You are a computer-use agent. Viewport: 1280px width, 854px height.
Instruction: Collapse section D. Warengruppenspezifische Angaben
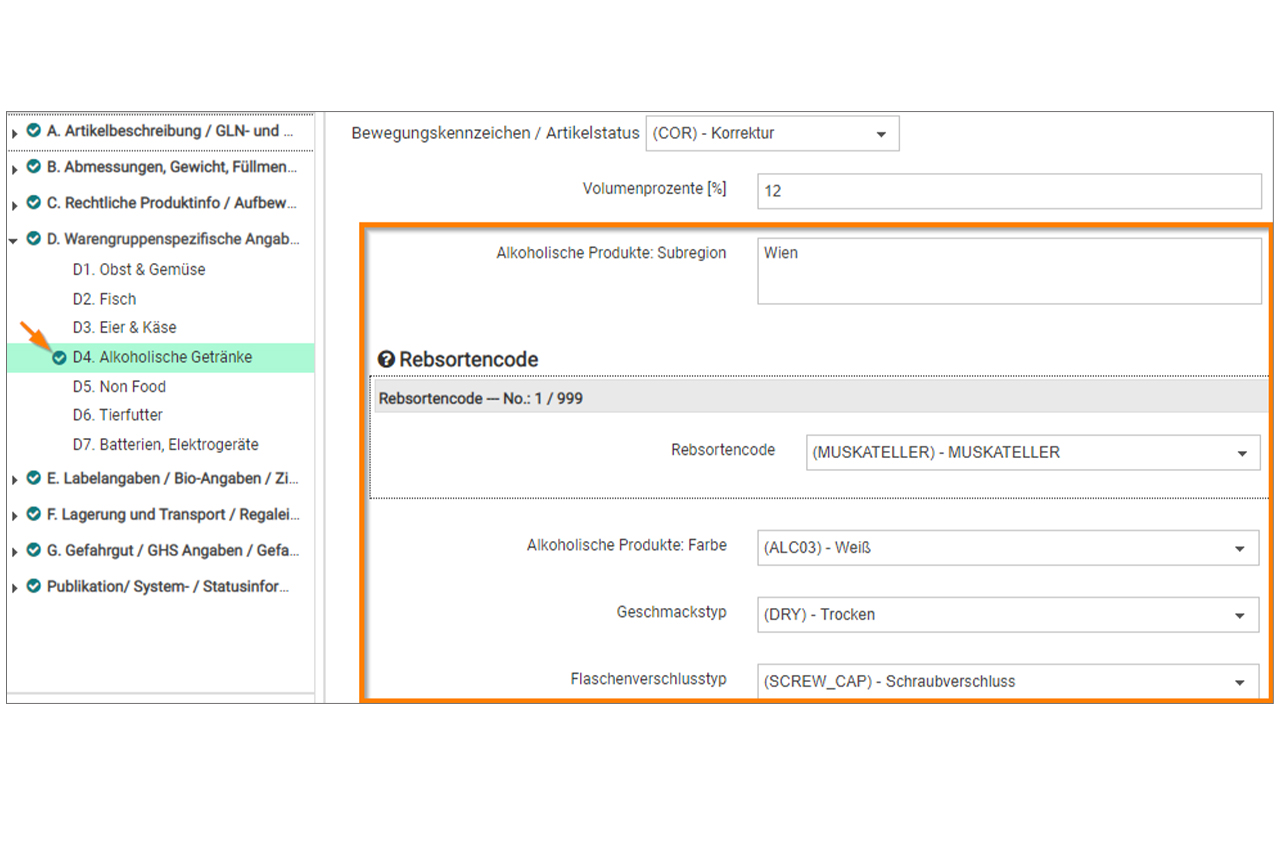[x=15, y=240]
